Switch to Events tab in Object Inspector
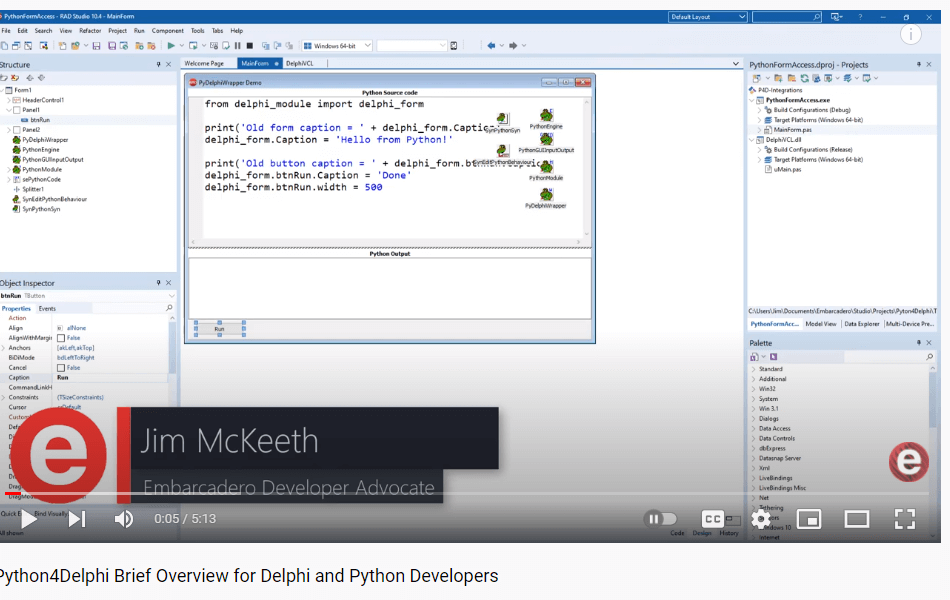950x600 pixels. click(x=47, y=308)
